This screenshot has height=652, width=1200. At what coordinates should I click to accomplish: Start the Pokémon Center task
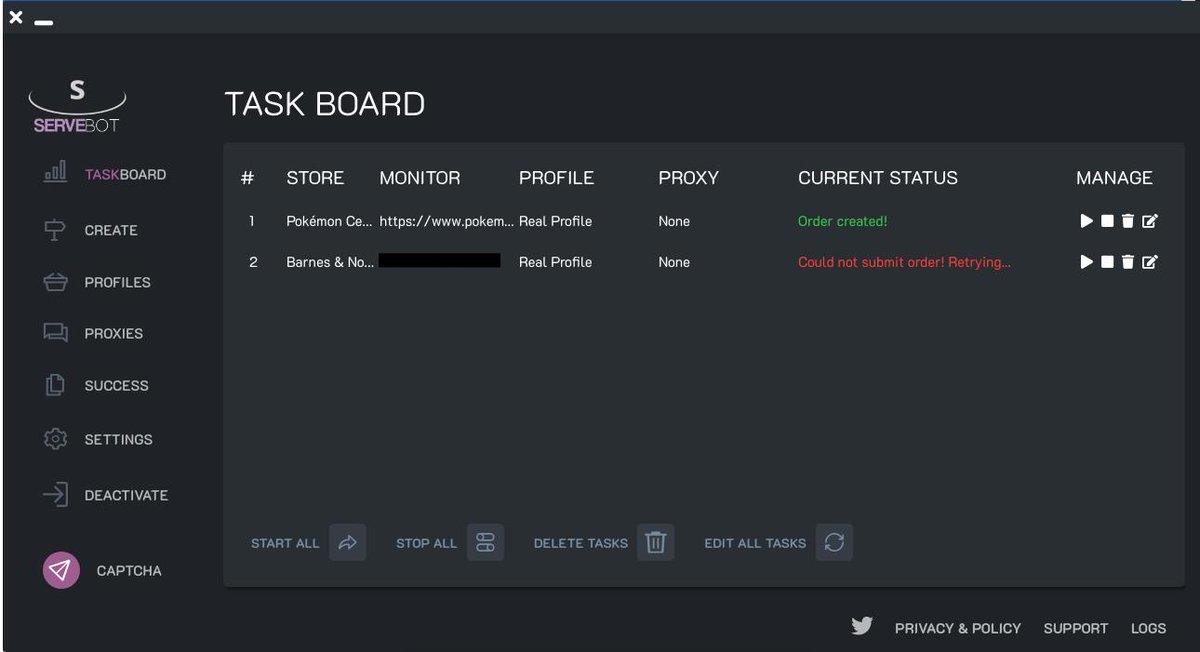[1087, 221]
